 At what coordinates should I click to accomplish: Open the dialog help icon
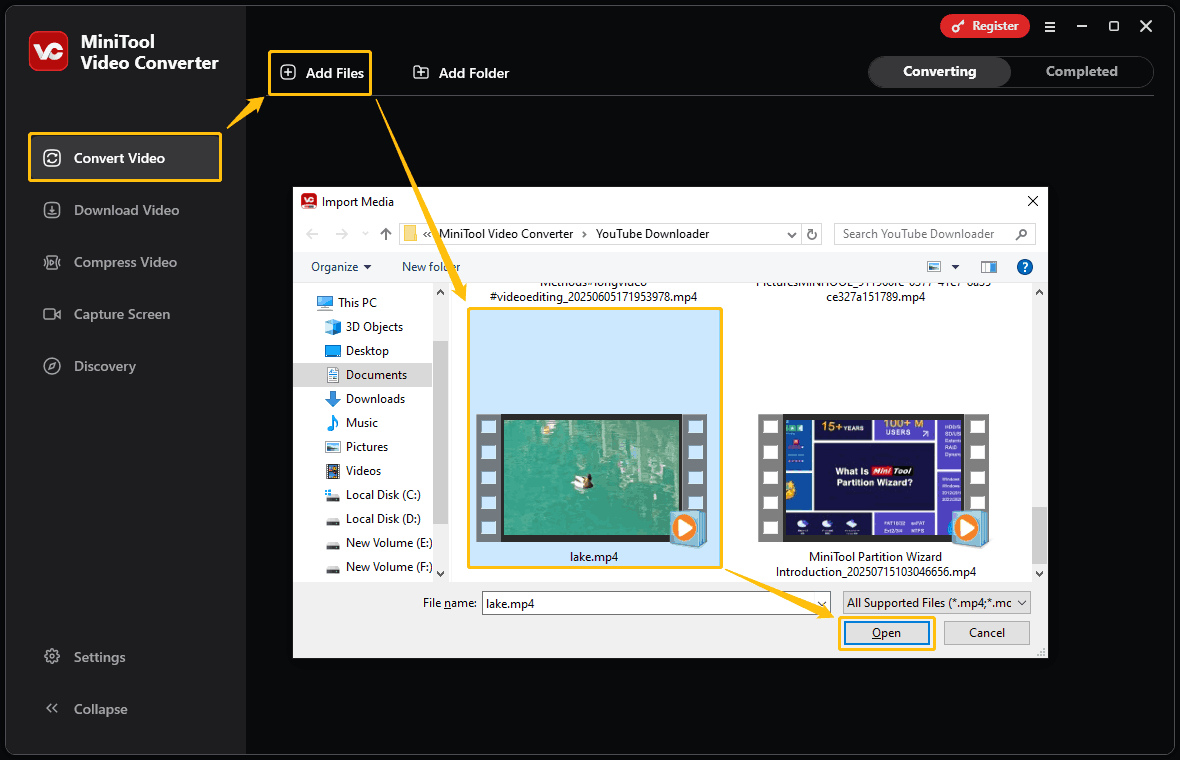click(1024, 267)
